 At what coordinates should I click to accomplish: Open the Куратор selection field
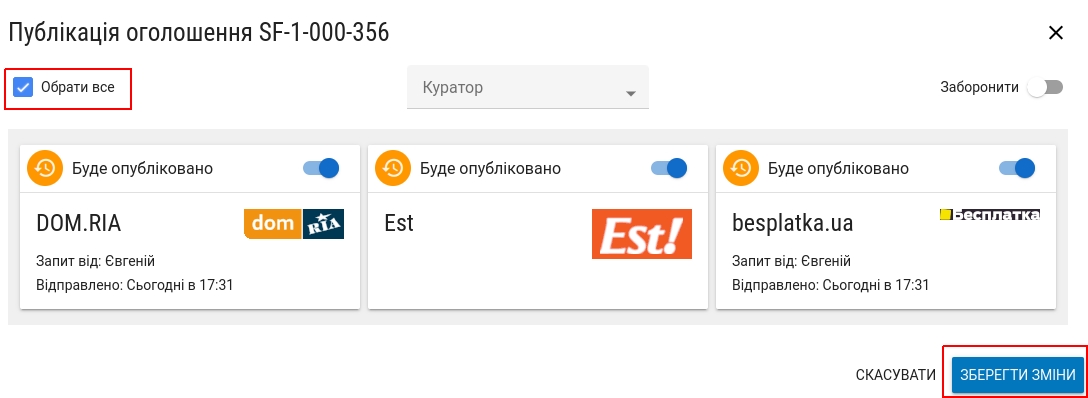click(x=528, y=87)
